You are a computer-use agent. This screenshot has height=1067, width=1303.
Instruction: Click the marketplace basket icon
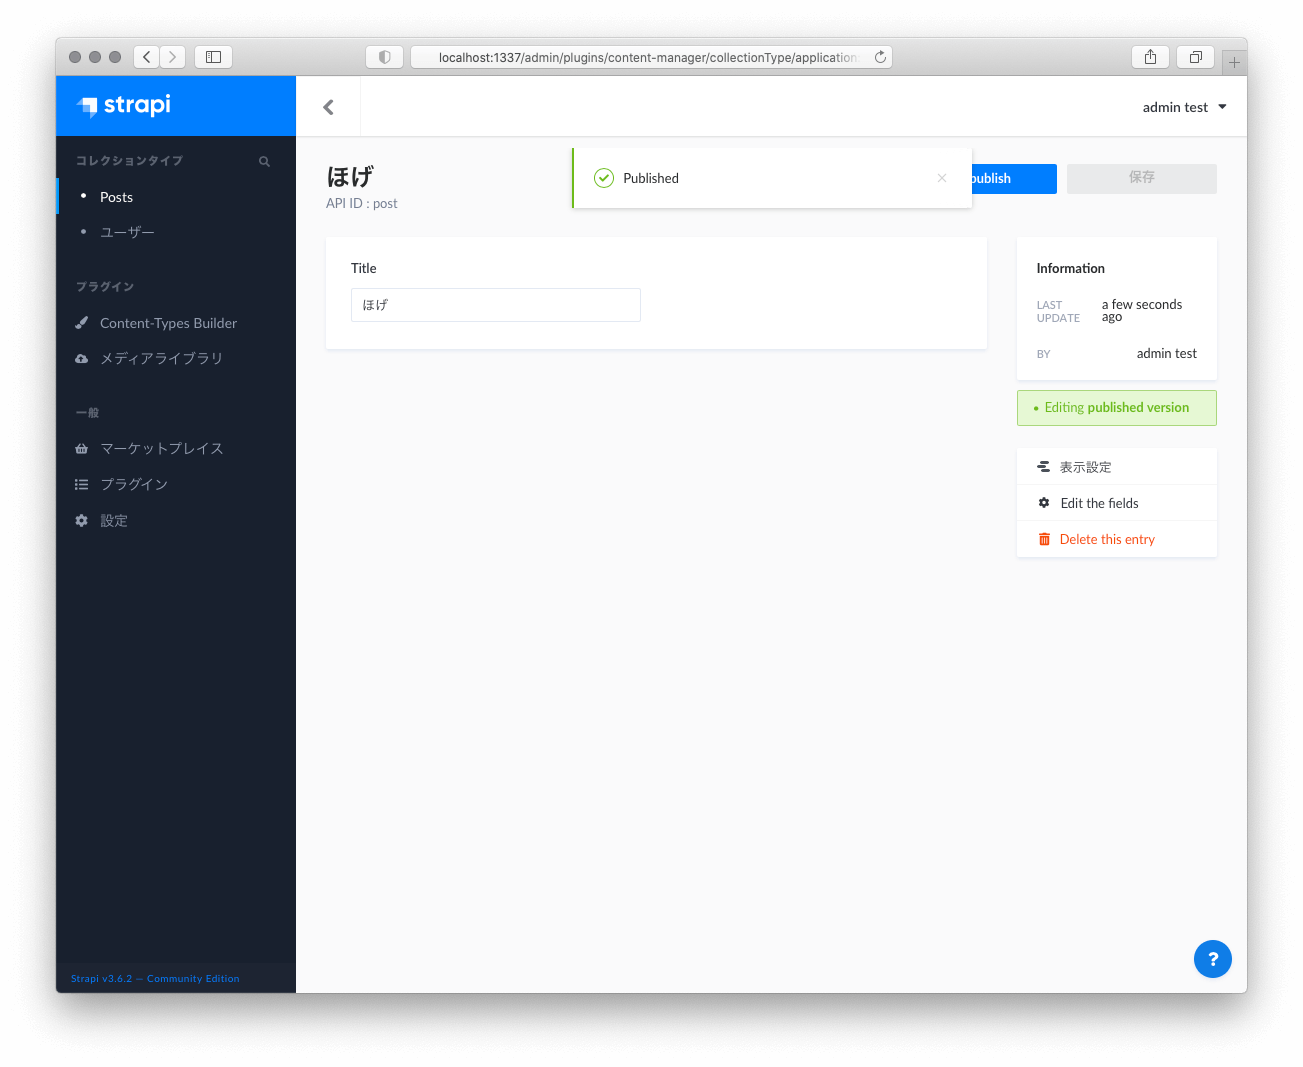(x=82, y=448)
